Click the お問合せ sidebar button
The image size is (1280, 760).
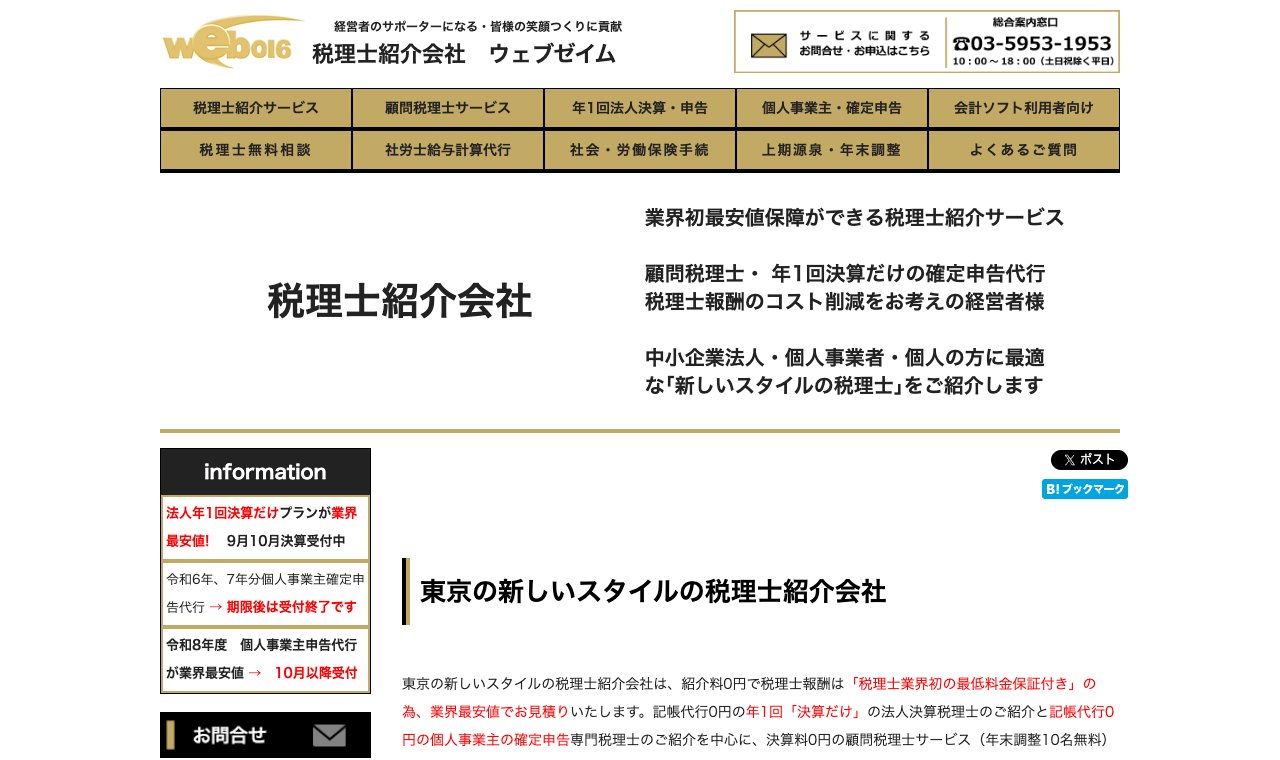coord(265,735)
